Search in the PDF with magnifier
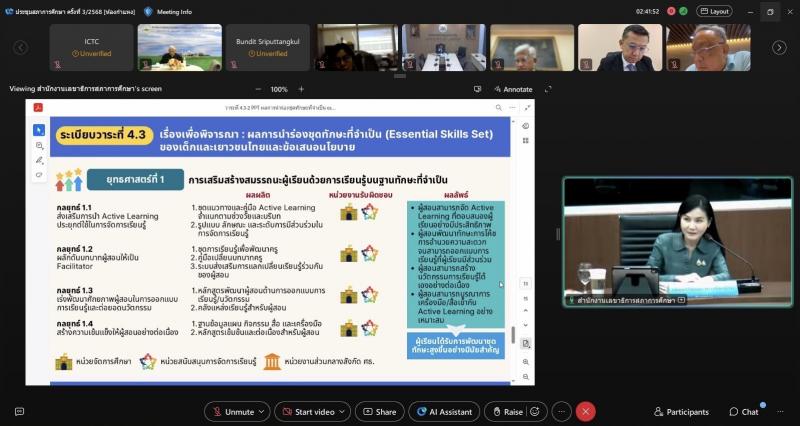This screenshot has width=800, height=426. point(498,108)
